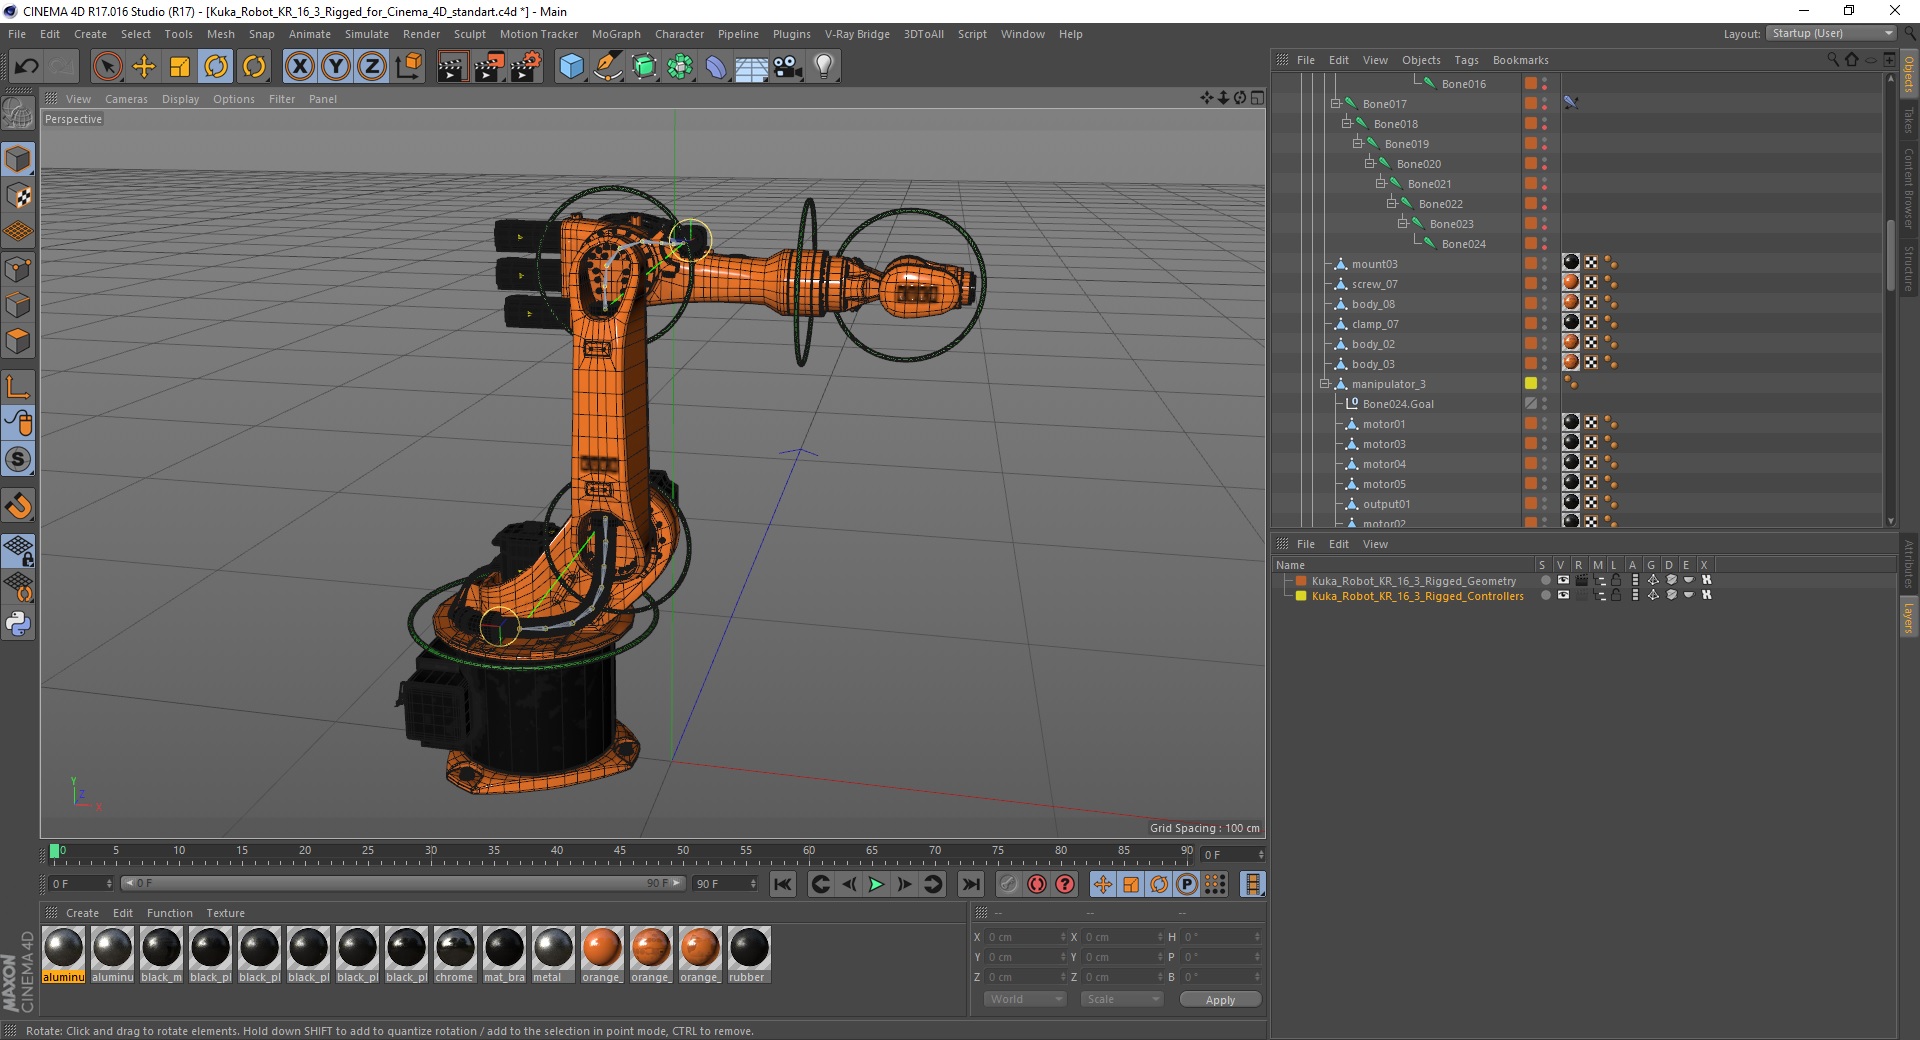Open the spline pen tool
The width and height of the screenshot is (1920, 1040).
[608, 67]
